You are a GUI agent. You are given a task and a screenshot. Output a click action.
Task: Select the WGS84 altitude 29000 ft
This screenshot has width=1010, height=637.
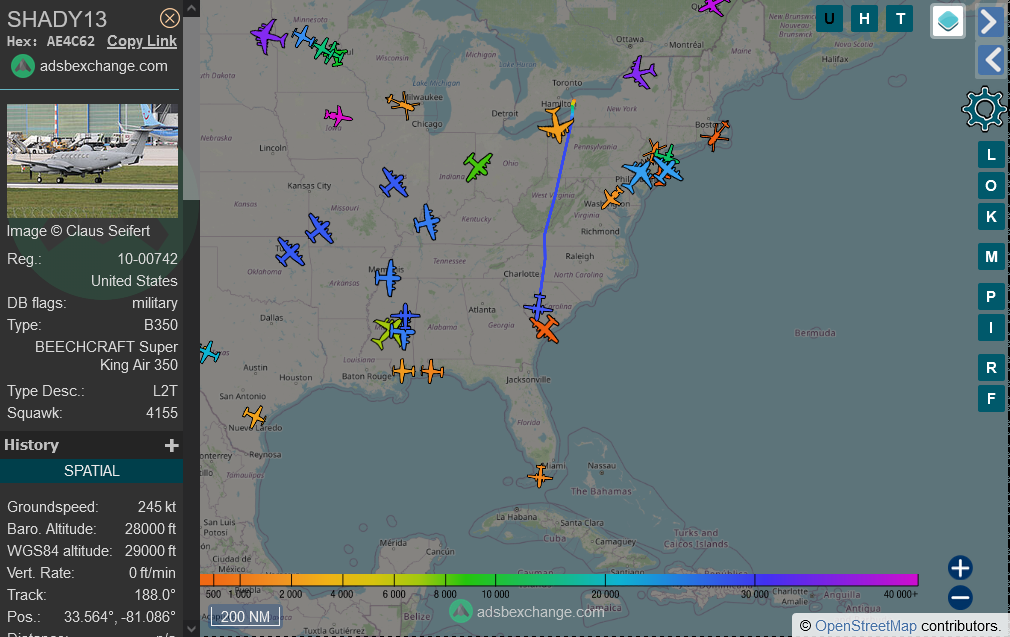(150, 551)
